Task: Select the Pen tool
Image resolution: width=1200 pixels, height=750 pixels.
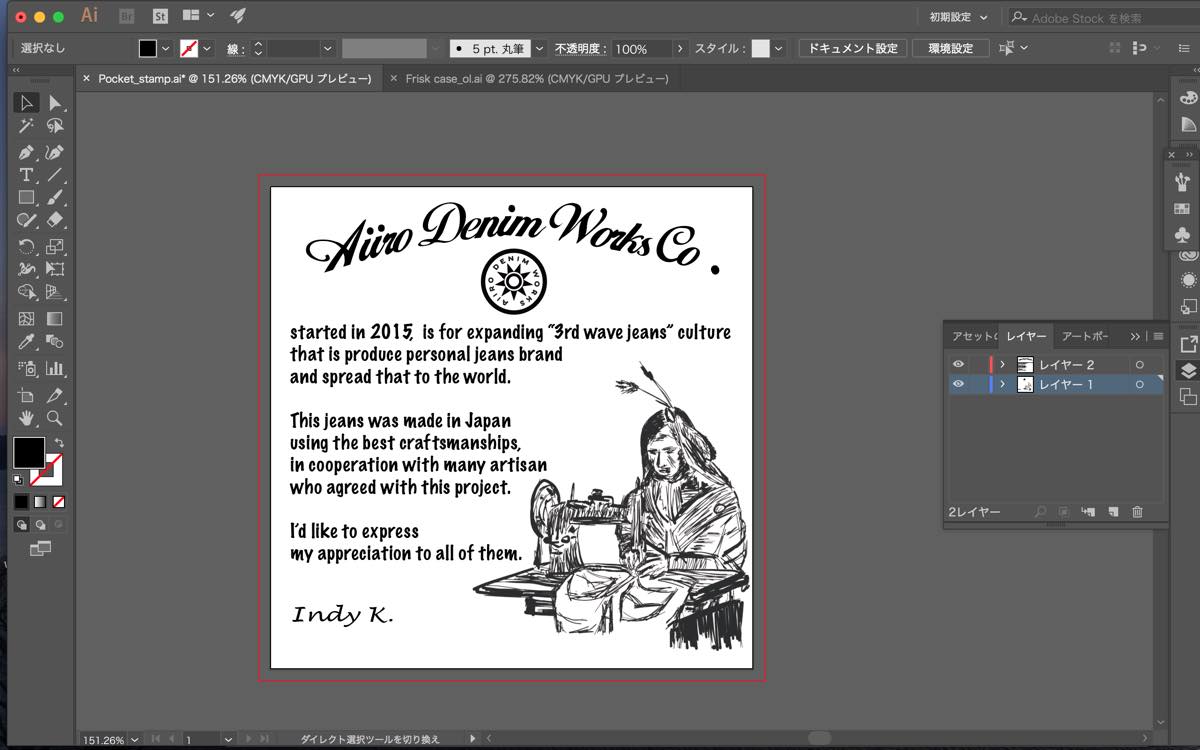Action: tap(26, 153)
